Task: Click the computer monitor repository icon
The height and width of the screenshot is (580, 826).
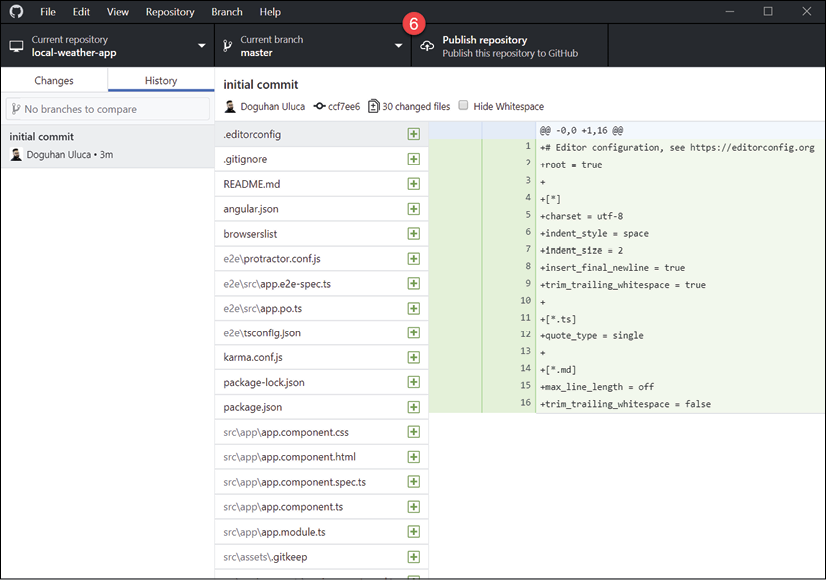Action: point(16,46)
